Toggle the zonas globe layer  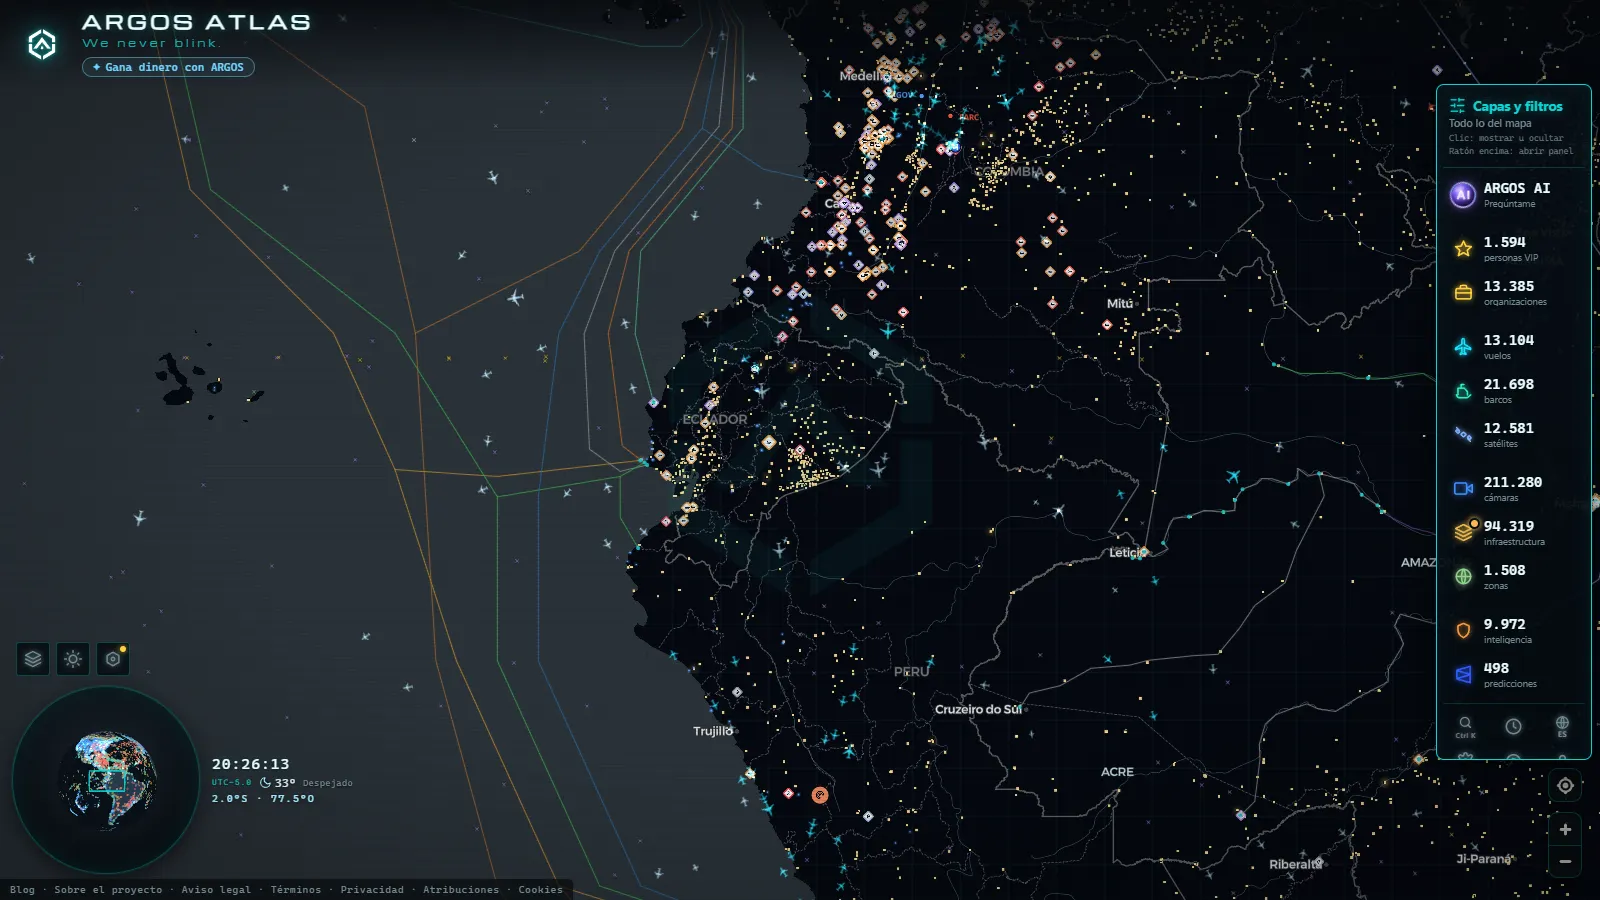1463,576
